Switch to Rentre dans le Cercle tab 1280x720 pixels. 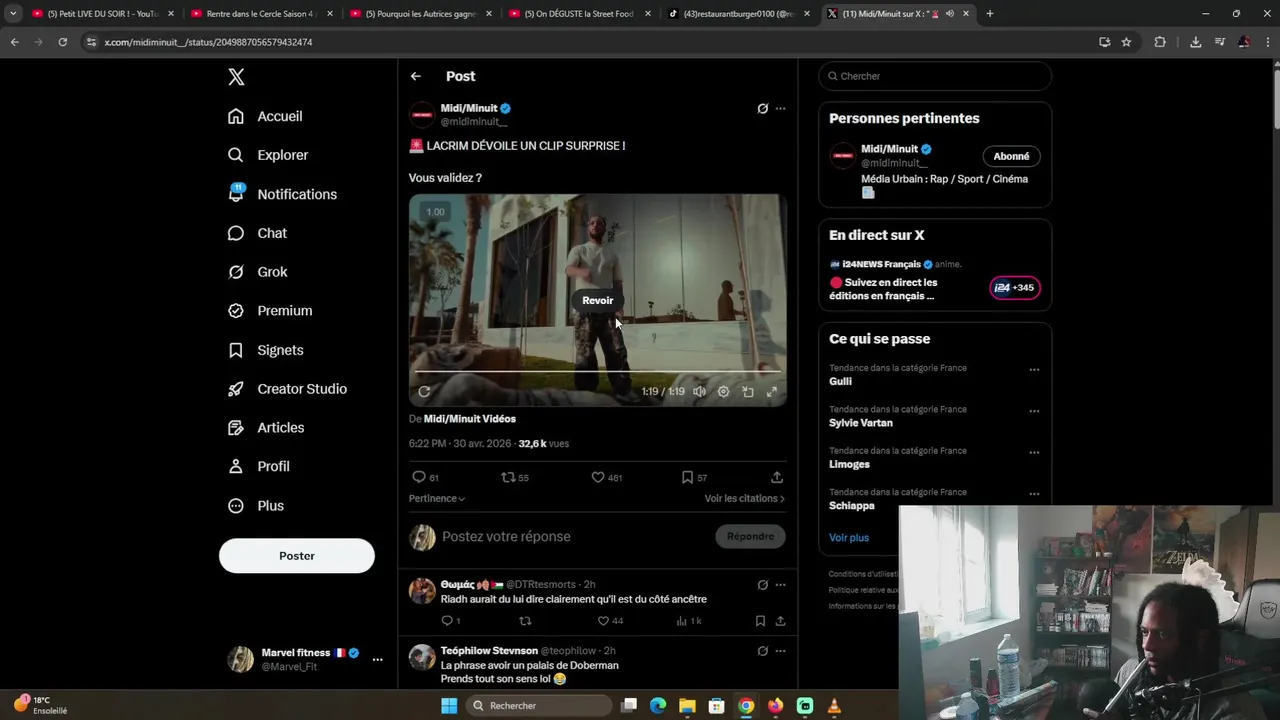260,14
